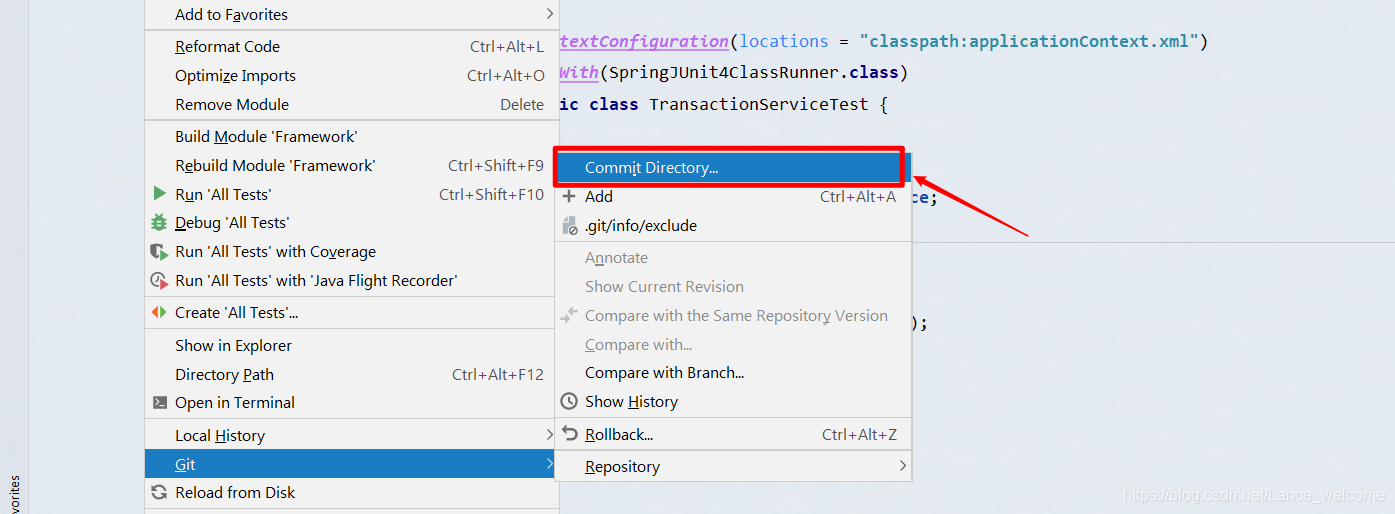Choose .git/info/exclude entry
The width and height of the screenshot is (1395, 514).
[733, 226]
